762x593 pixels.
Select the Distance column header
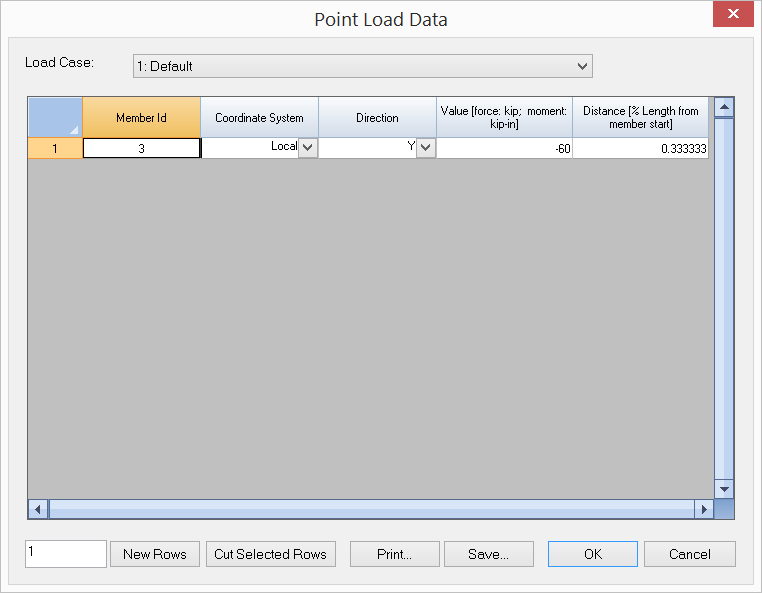[640, 117]
